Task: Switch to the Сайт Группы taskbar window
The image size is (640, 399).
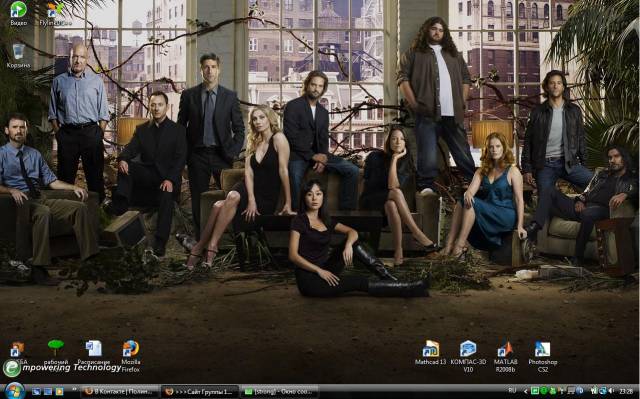Action: click(200, 391)
